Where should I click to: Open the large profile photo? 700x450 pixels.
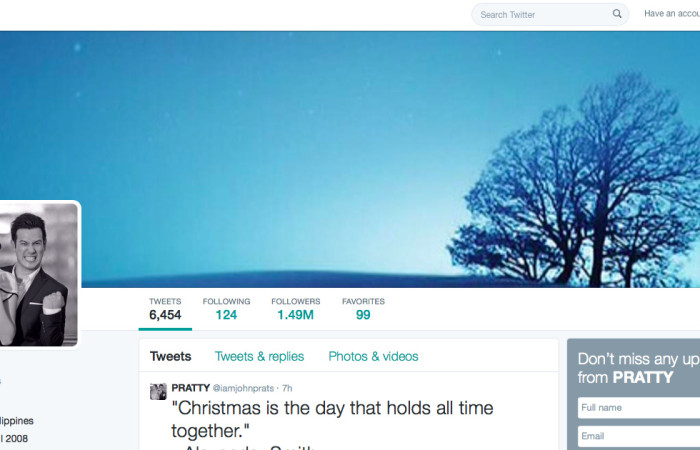(38, 275)
